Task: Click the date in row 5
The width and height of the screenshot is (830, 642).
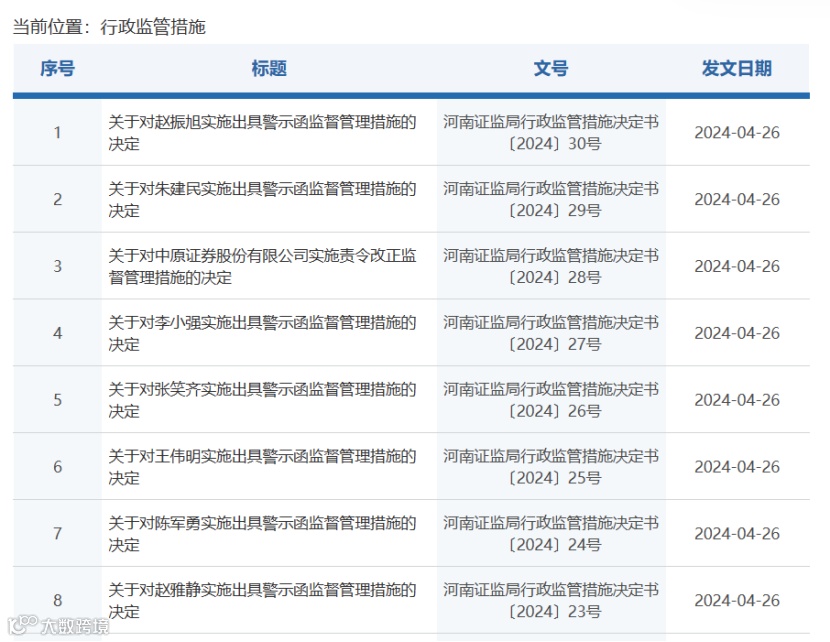Action: (737, 400)
